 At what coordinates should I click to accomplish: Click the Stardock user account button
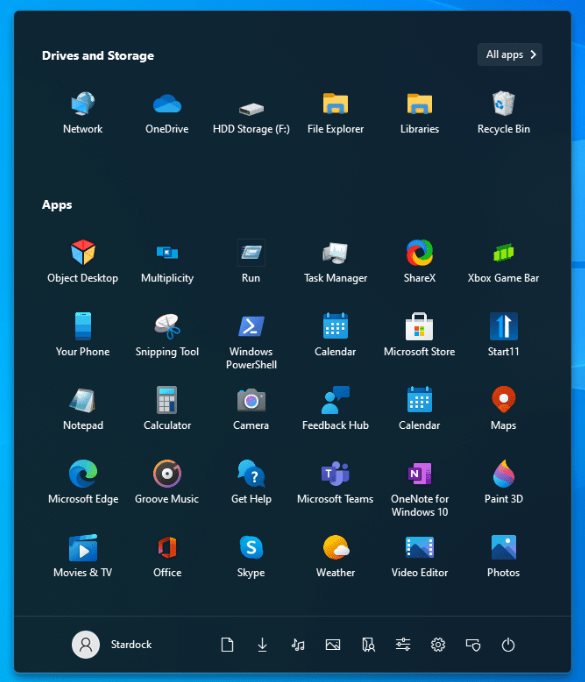pyautogui.click(x=112, y=645)
